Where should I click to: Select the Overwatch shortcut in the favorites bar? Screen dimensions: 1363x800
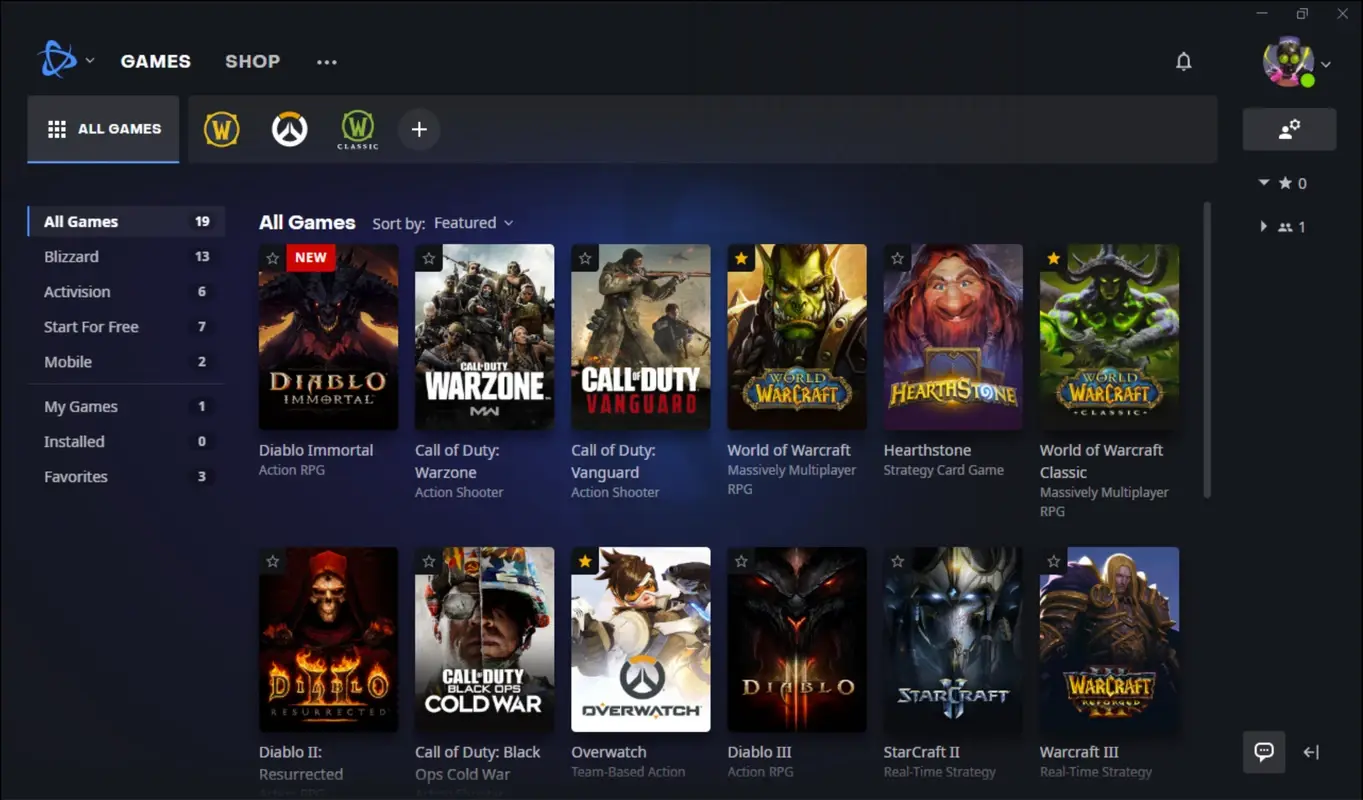(289, 129)
